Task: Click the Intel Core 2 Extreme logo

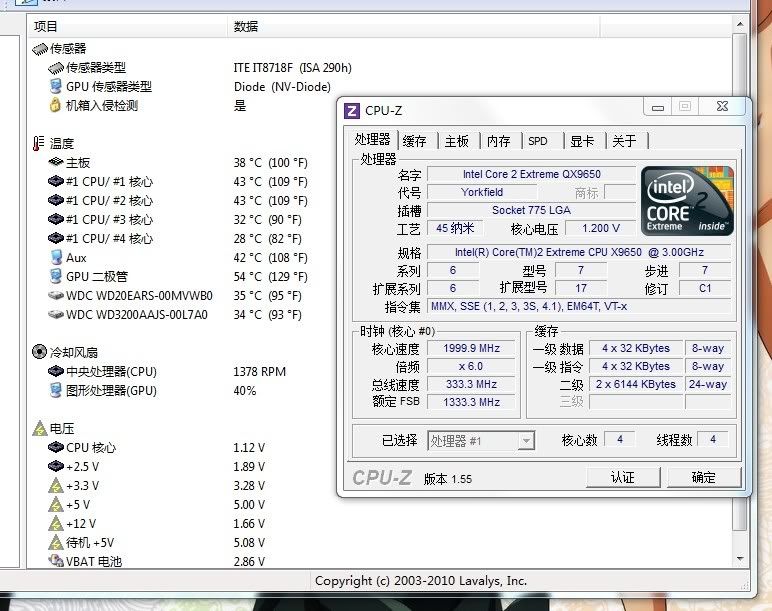Action: coord(687,200)
